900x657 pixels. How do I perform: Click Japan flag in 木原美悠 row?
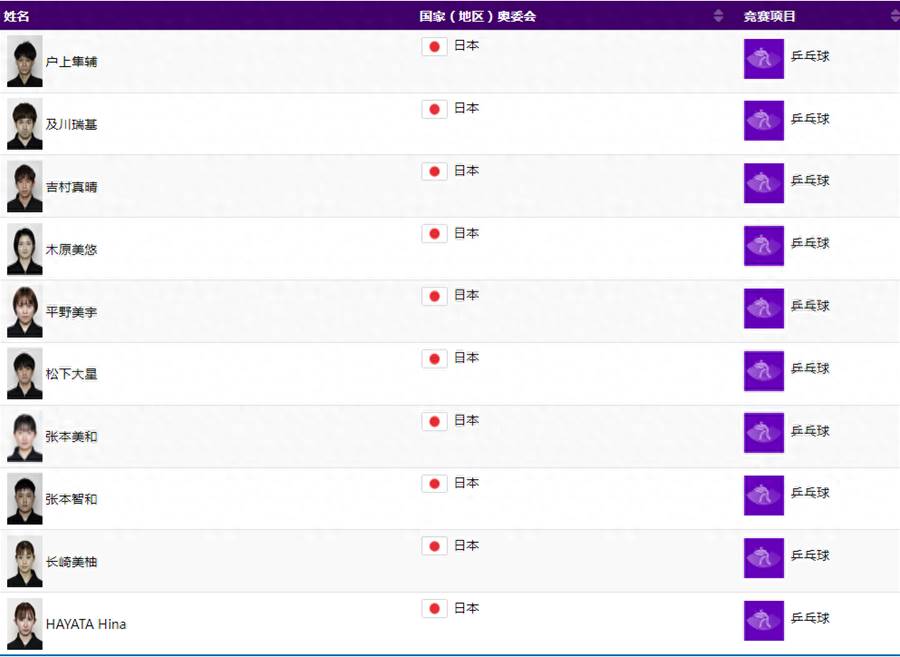click(435, 234)
